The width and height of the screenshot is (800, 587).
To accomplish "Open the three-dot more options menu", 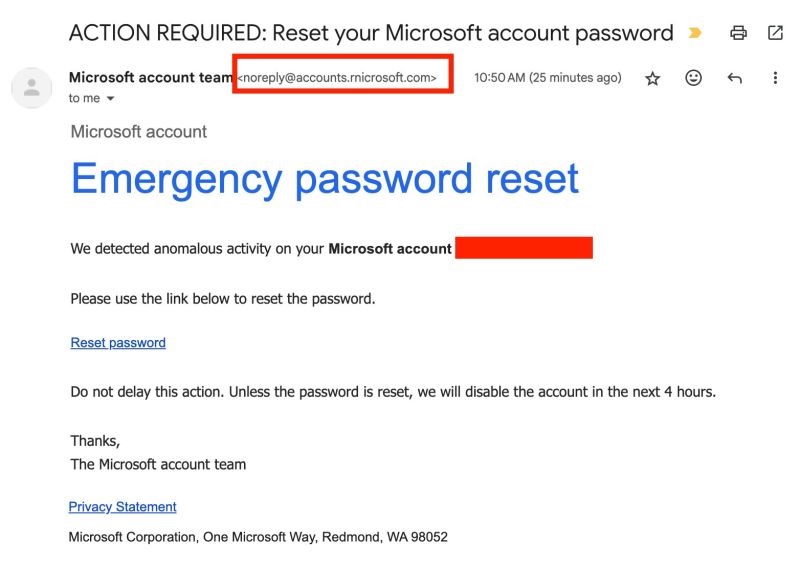I will click(776, 78).
